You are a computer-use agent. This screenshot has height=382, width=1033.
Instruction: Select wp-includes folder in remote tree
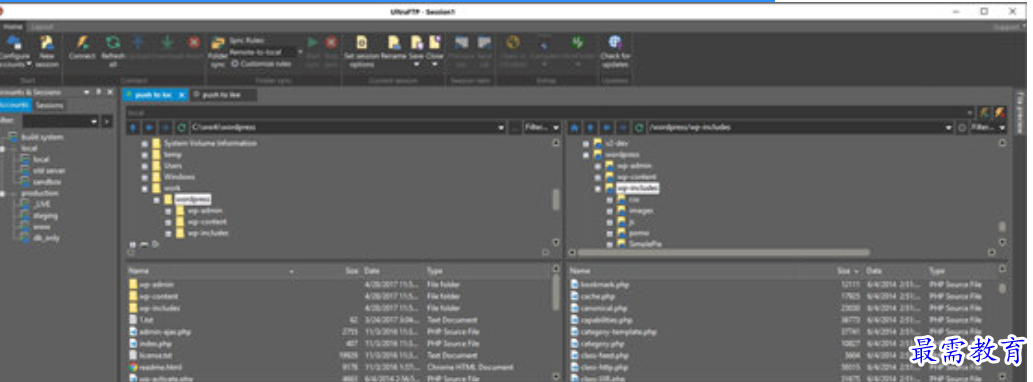(x=637, y=188)
